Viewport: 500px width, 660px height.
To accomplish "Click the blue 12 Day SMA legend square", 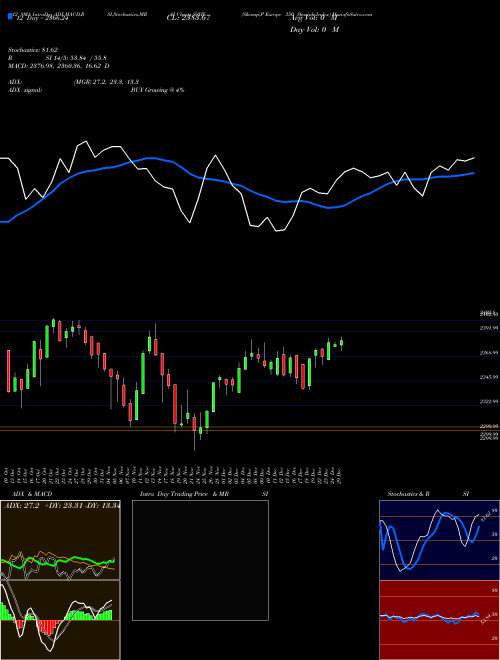I will (10, 17).
